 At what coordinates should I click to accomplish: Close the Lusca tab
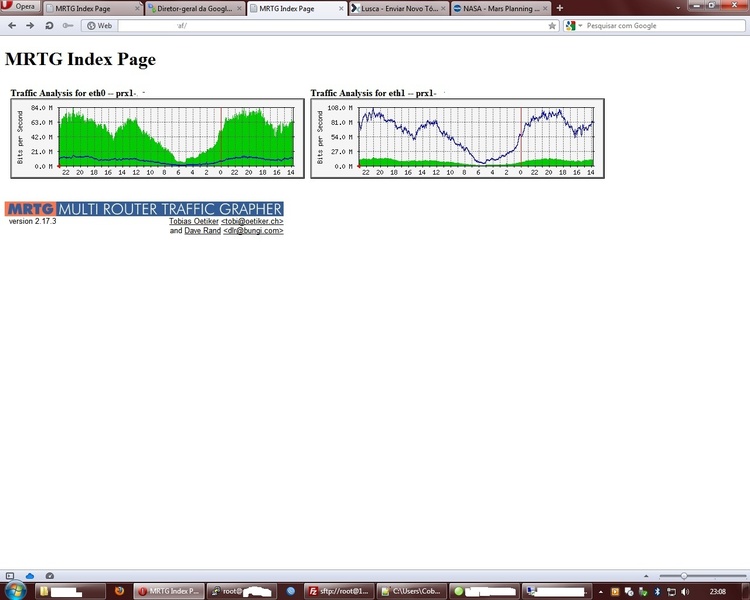coord(443,9)
